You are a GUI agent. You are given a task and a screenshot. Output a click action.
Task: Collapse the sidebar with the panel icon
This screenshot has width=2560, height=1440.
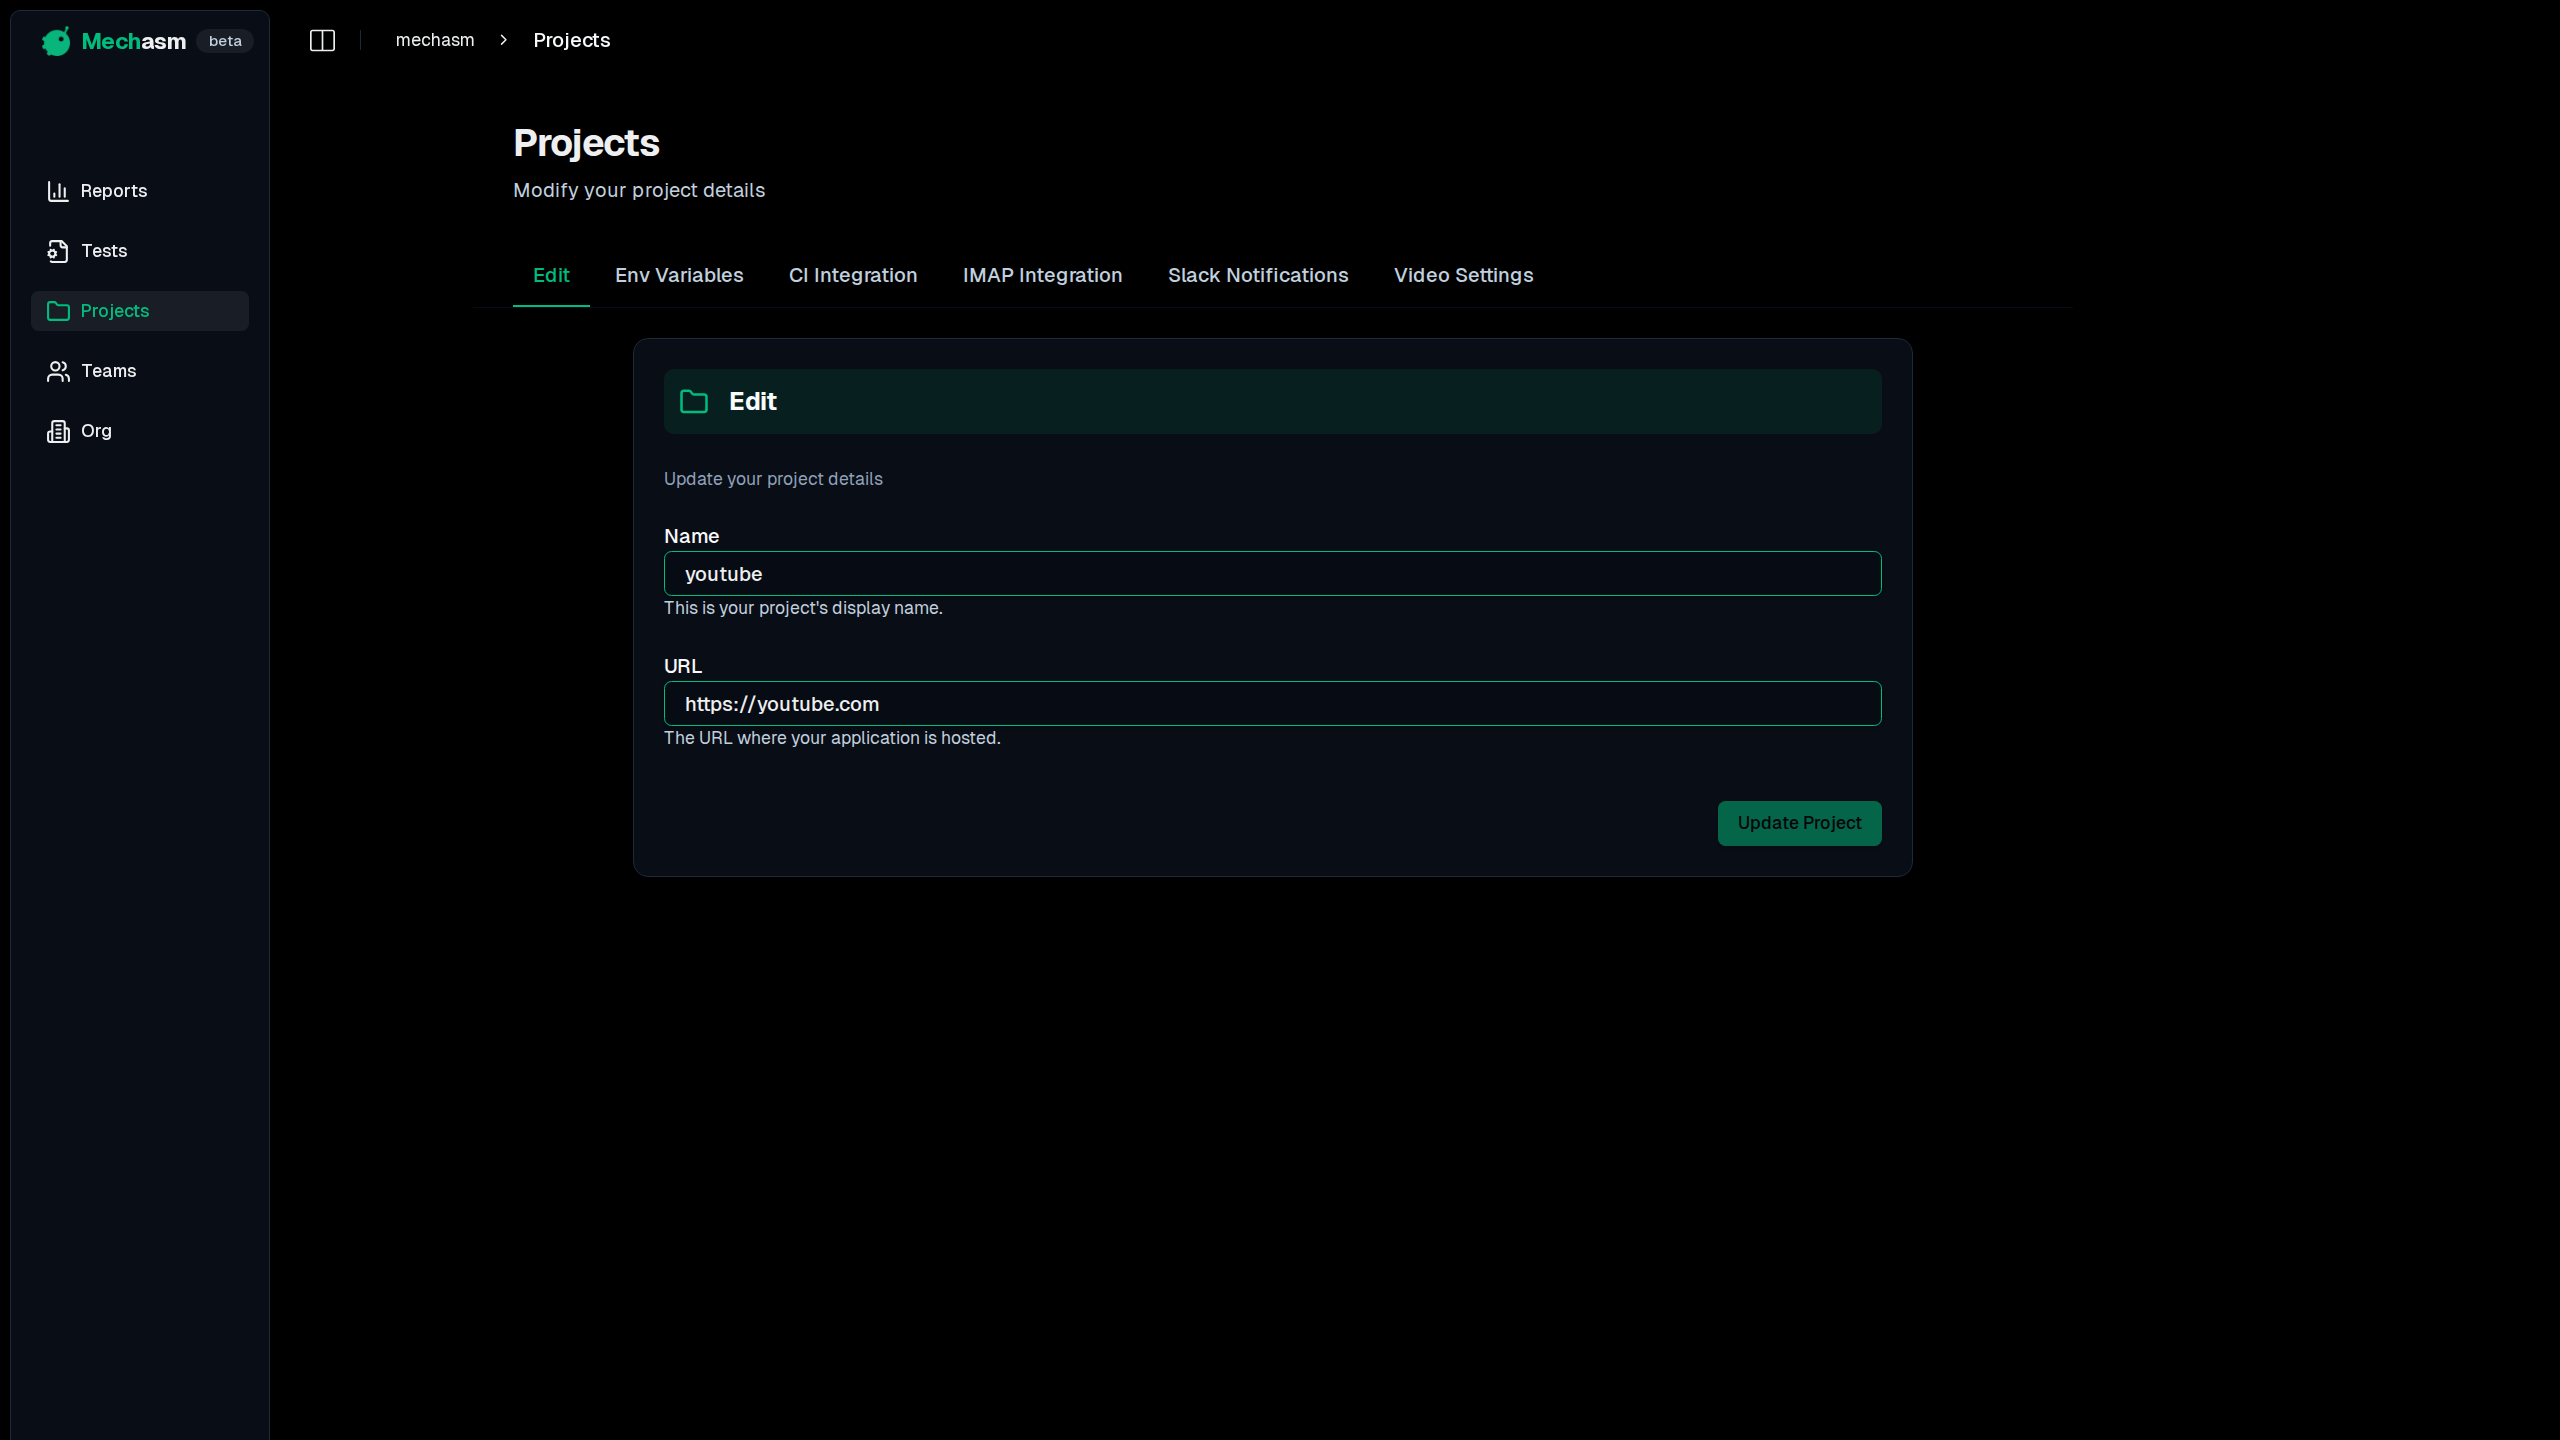coord(322,40)
